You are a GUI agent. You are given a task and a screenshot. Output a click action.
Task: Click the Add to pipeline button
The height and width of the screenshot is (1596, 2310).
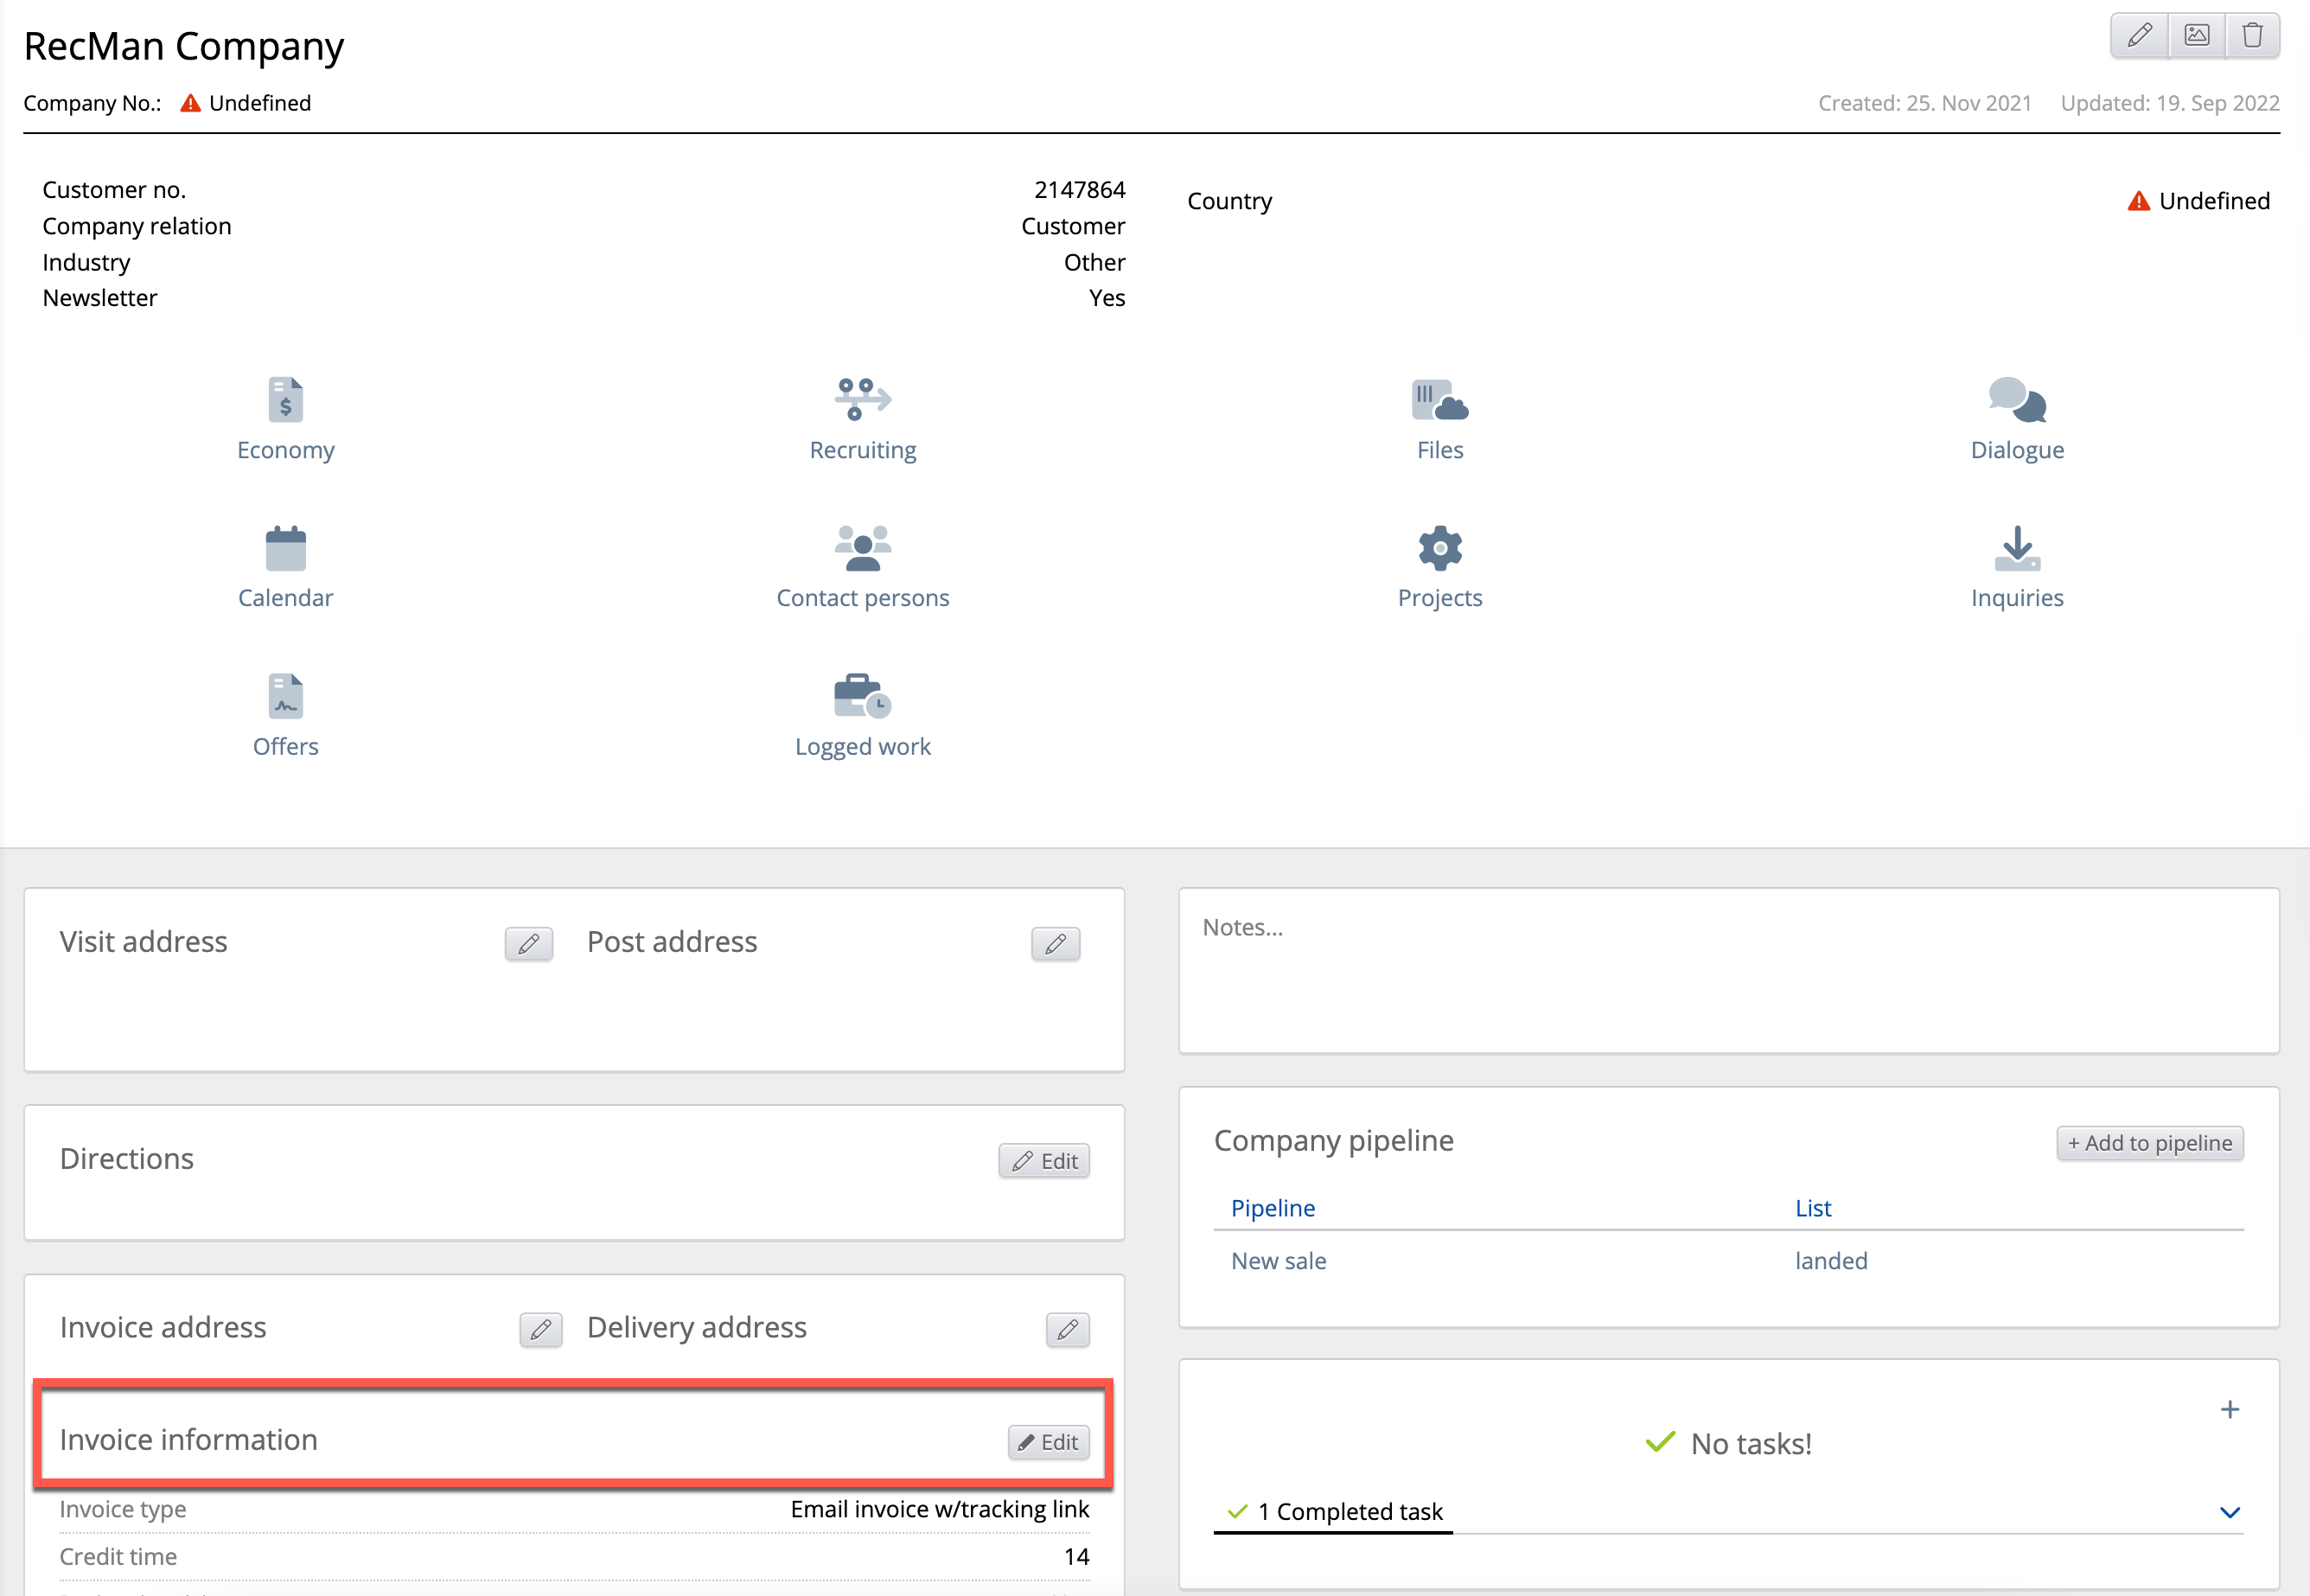pos(2149,1143)
